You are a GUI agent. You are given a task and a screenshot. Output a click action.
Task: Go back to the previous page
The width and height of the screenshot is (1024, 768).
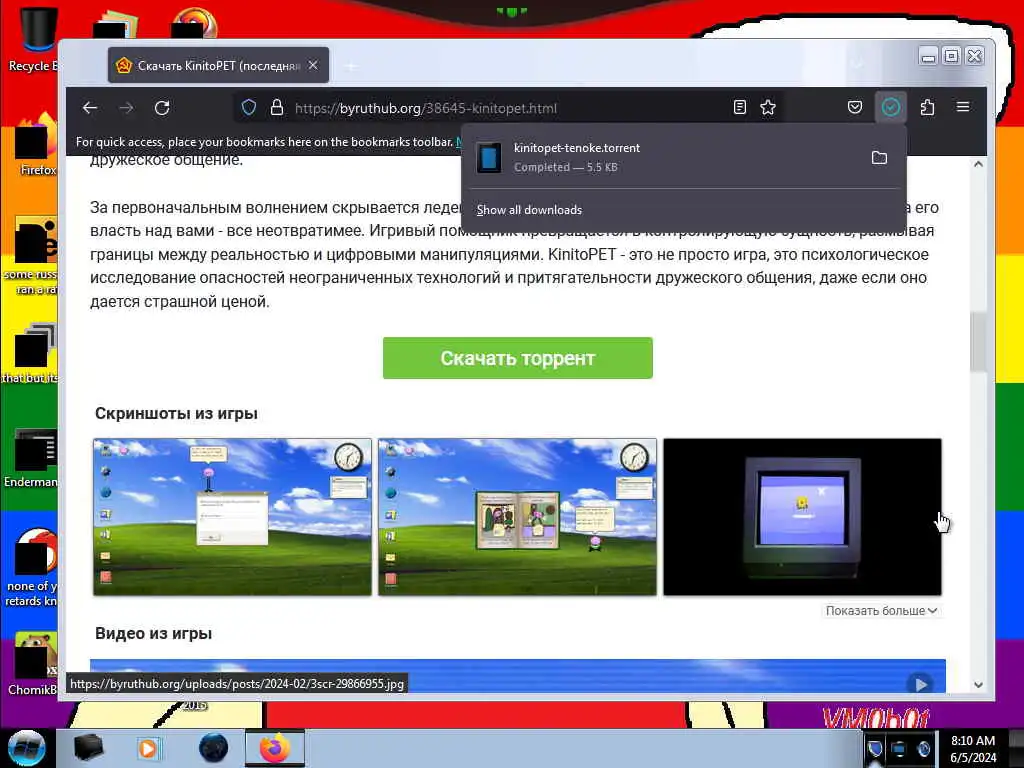point(90,108)
